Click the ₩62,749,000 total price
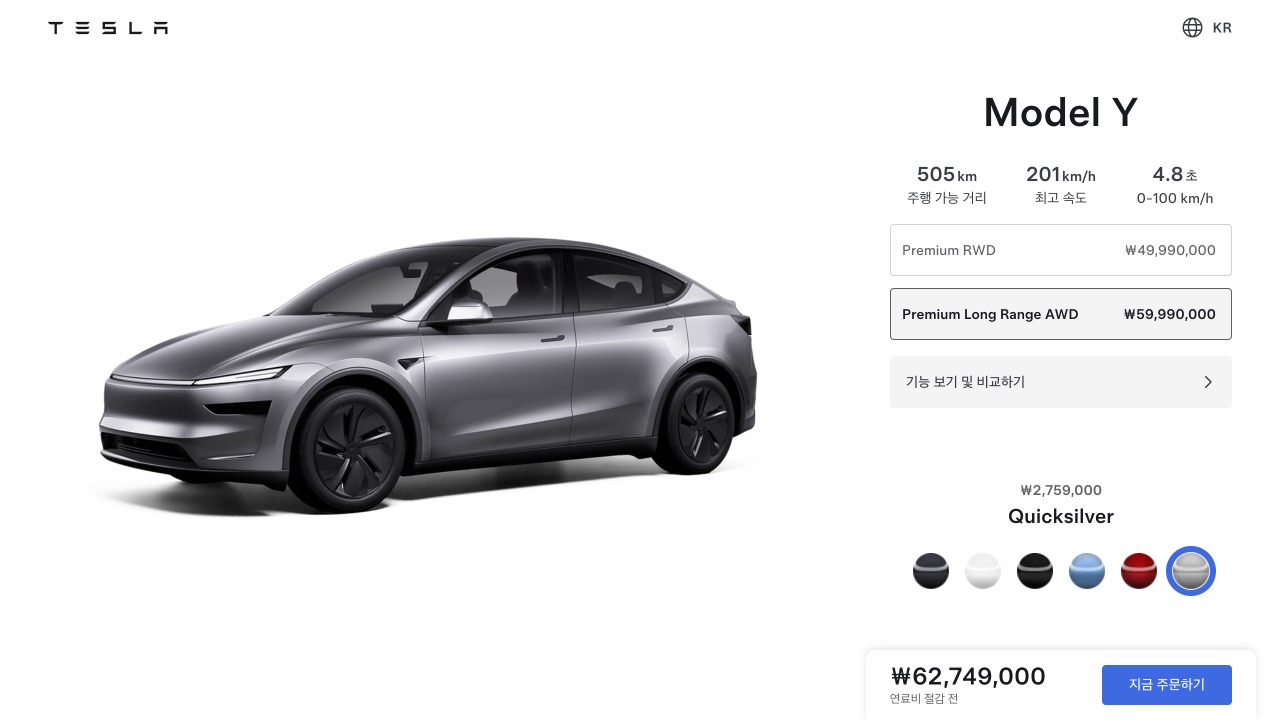 (968, 677)
